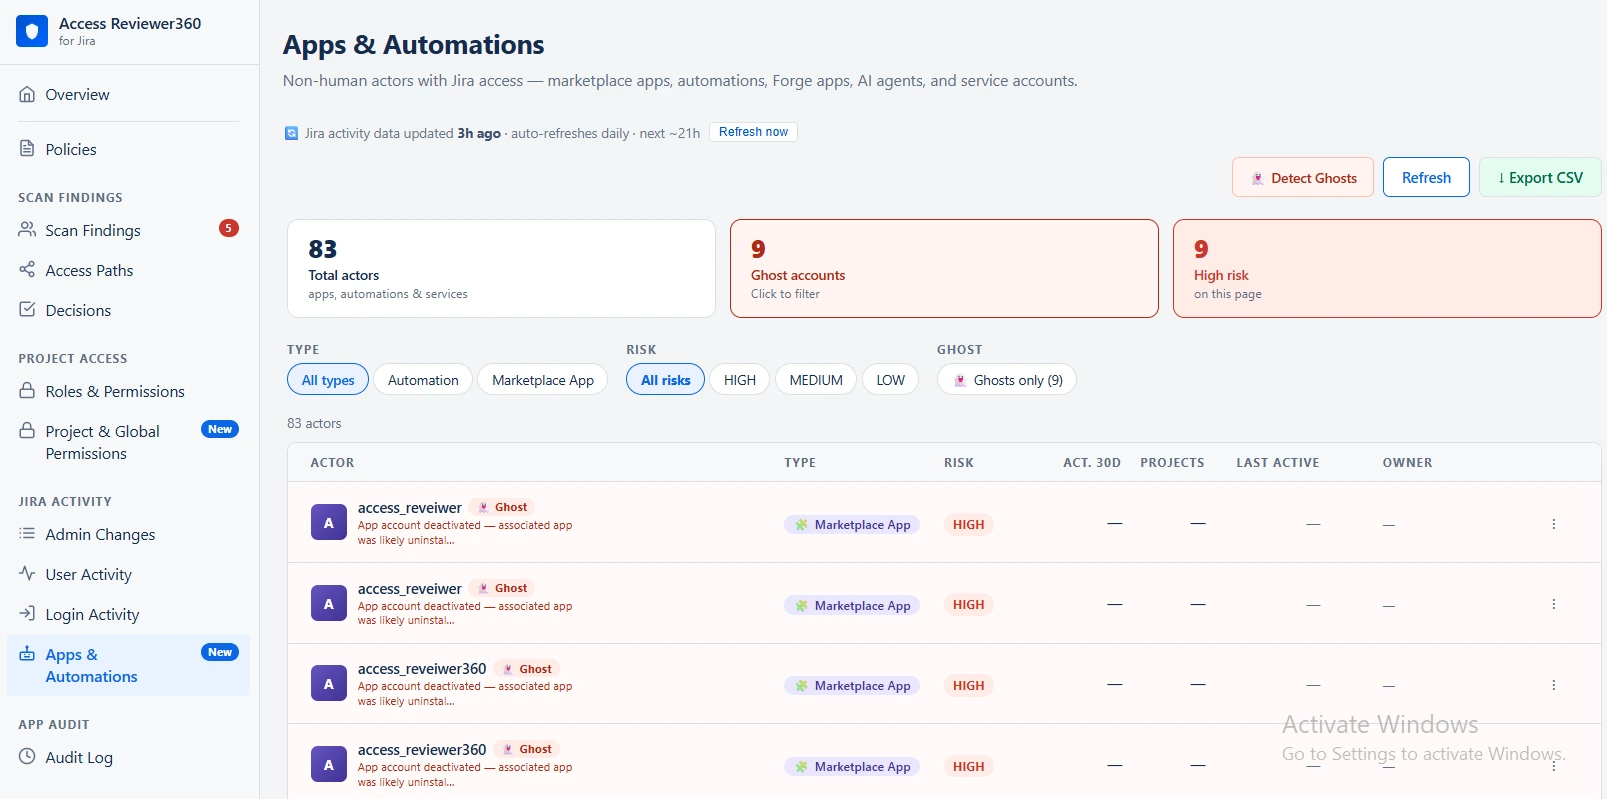Click the RISK column header
The image size is (1607, 799).
(959, 462)
